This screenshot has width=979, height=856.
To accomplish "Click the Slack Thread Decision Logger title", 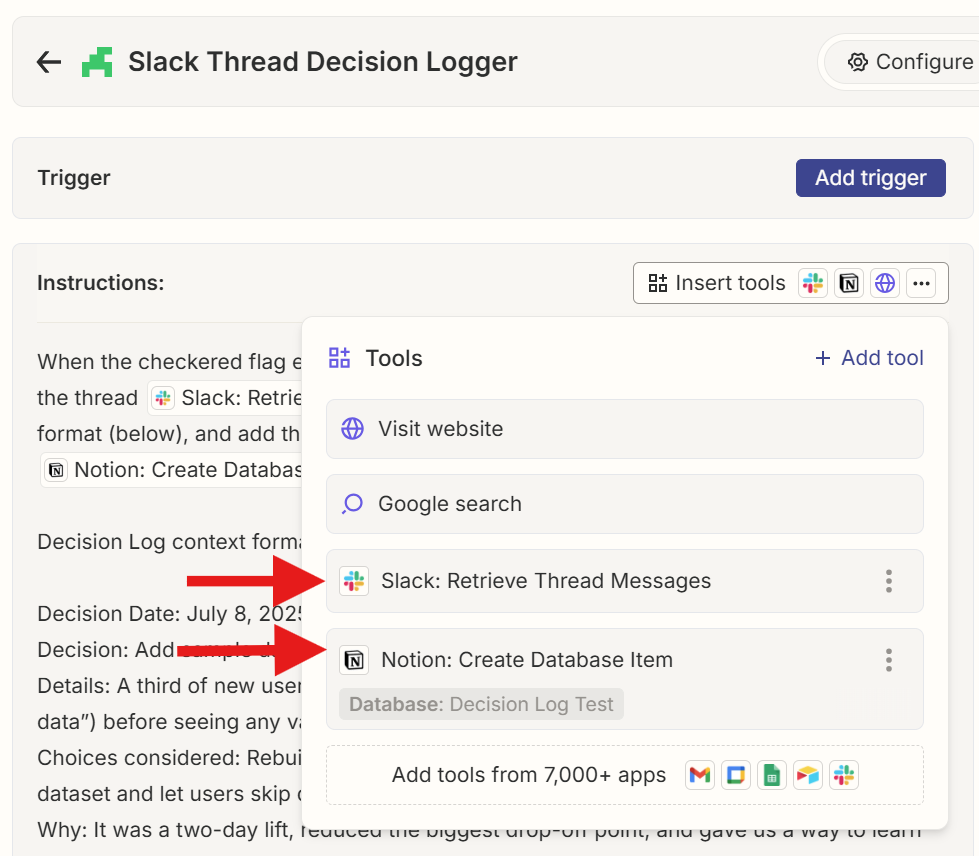I will 323,62.
